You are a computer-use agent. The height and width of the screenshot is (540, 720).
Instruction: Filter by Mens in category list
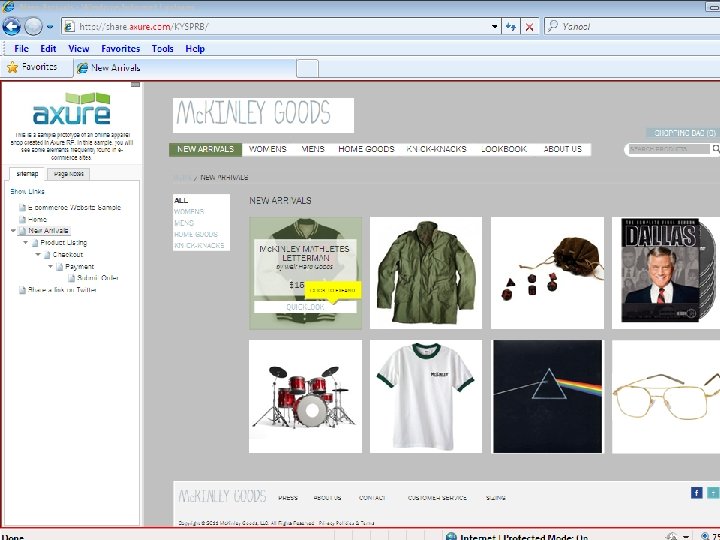[x=184, y=223]
